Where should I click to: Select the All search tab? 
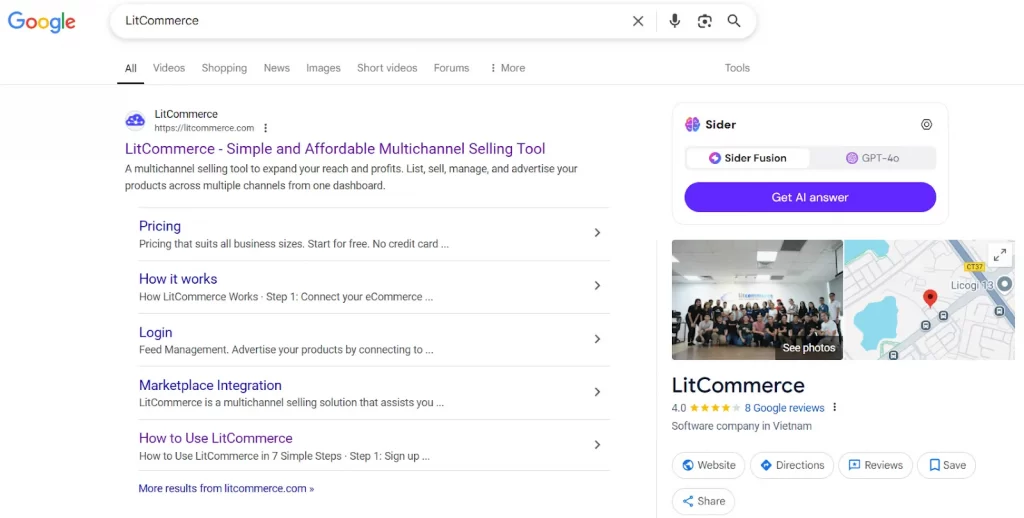pyautogui.click(x=131, y=68)
